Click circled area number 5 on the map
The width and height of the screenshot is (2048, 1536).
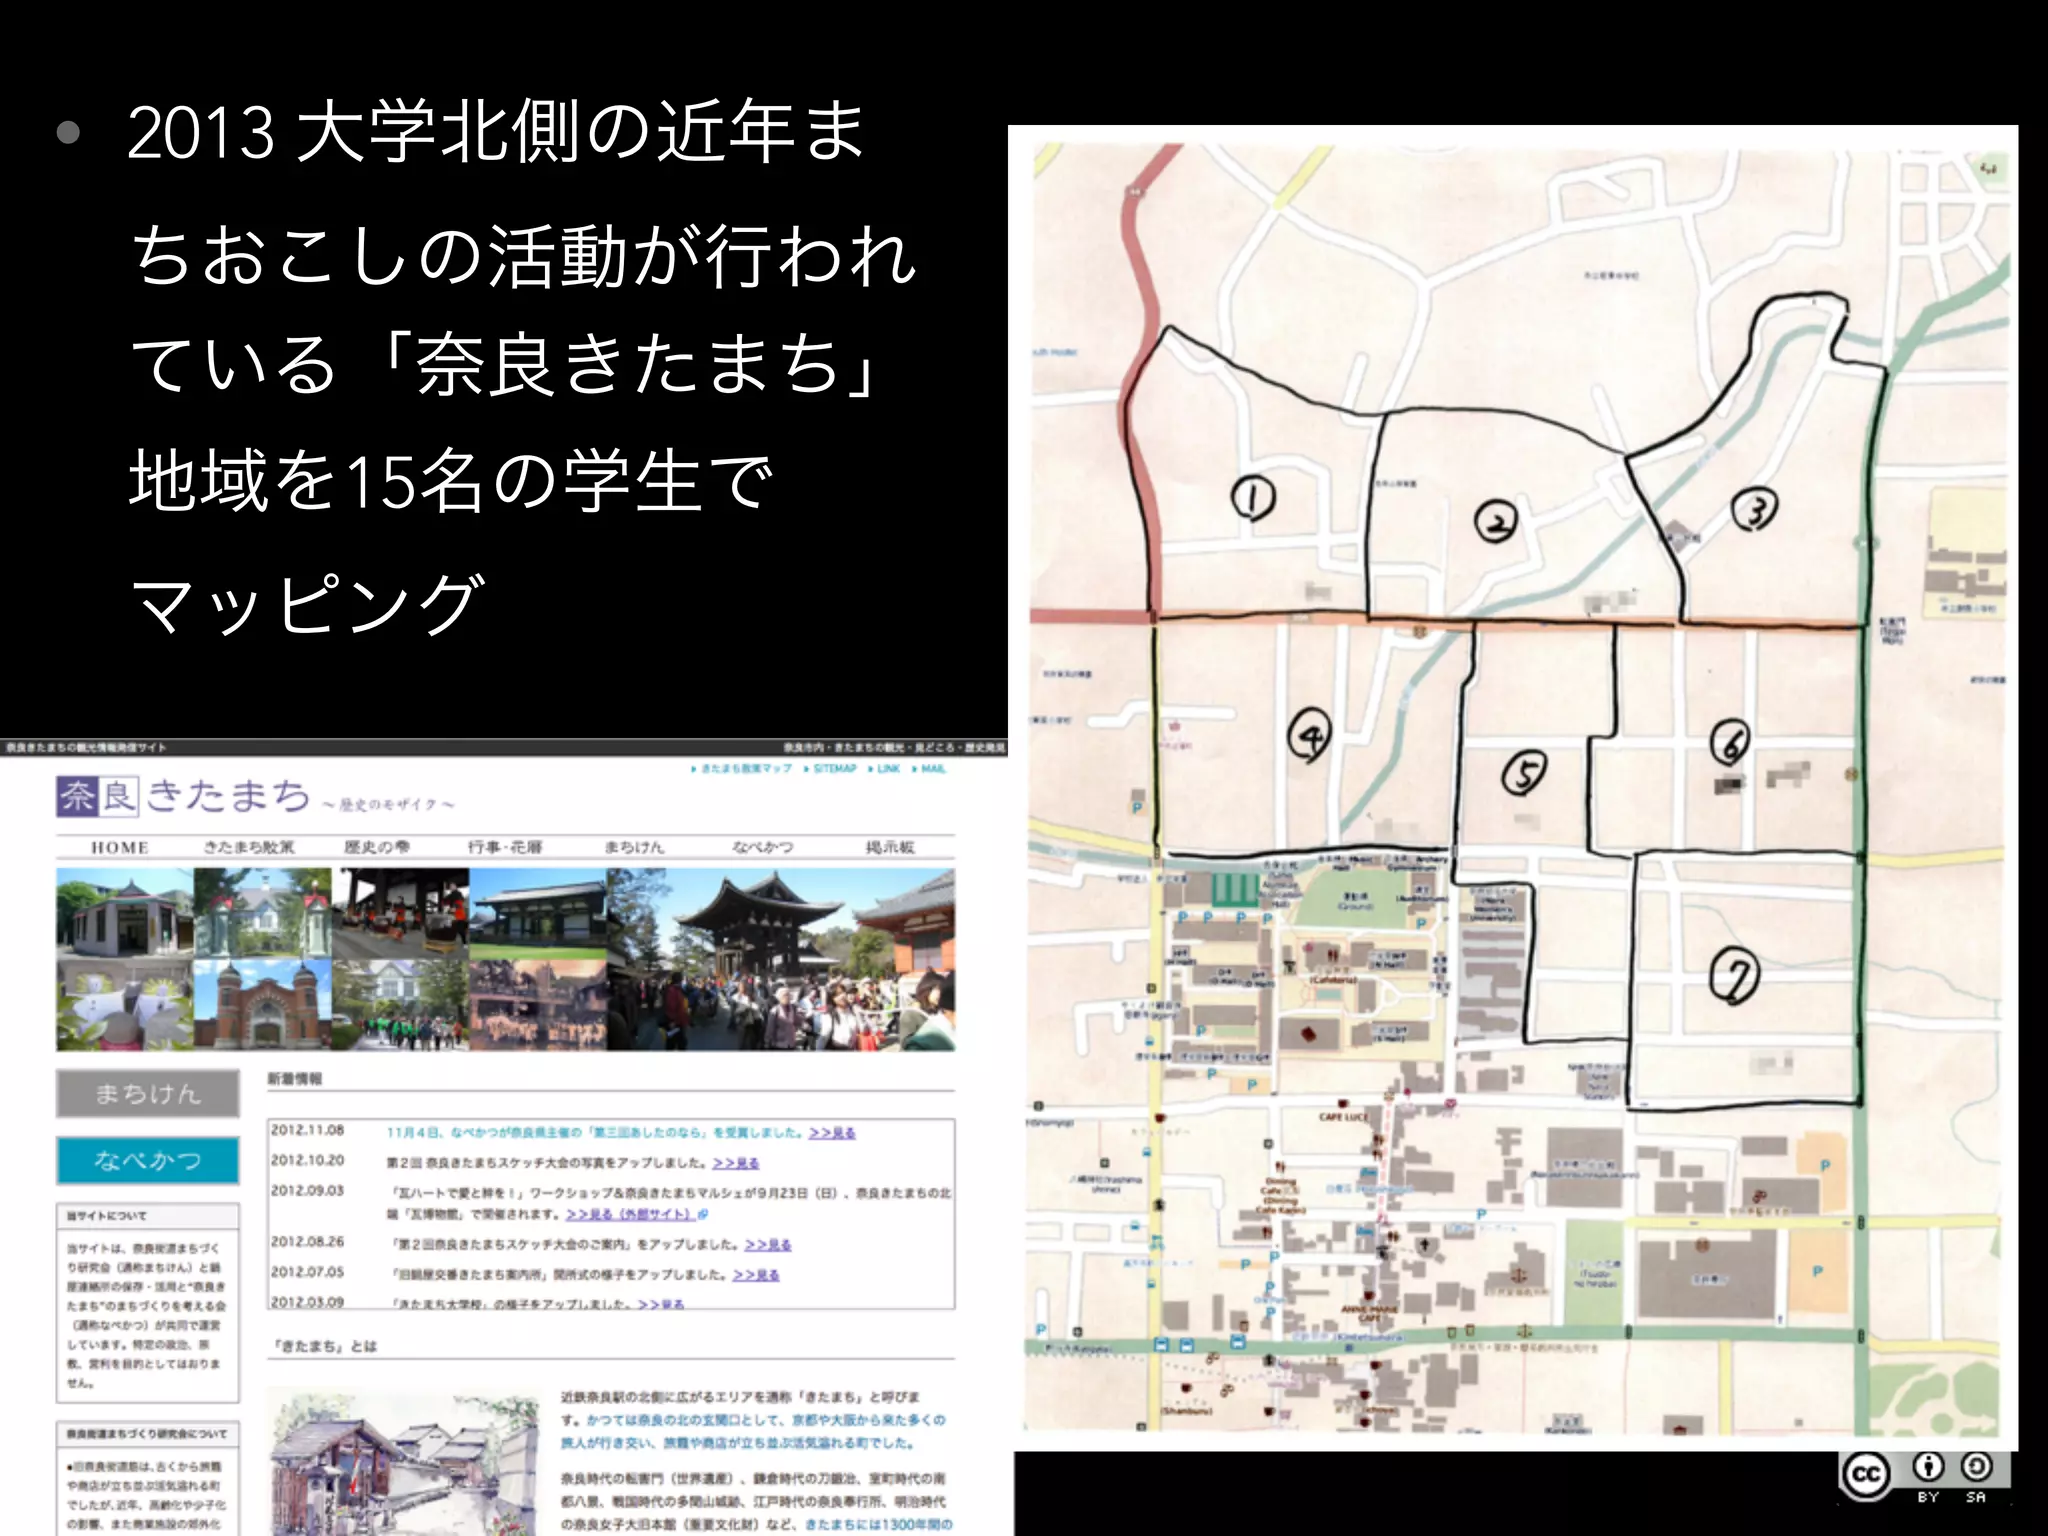[x=1525, y=773]
